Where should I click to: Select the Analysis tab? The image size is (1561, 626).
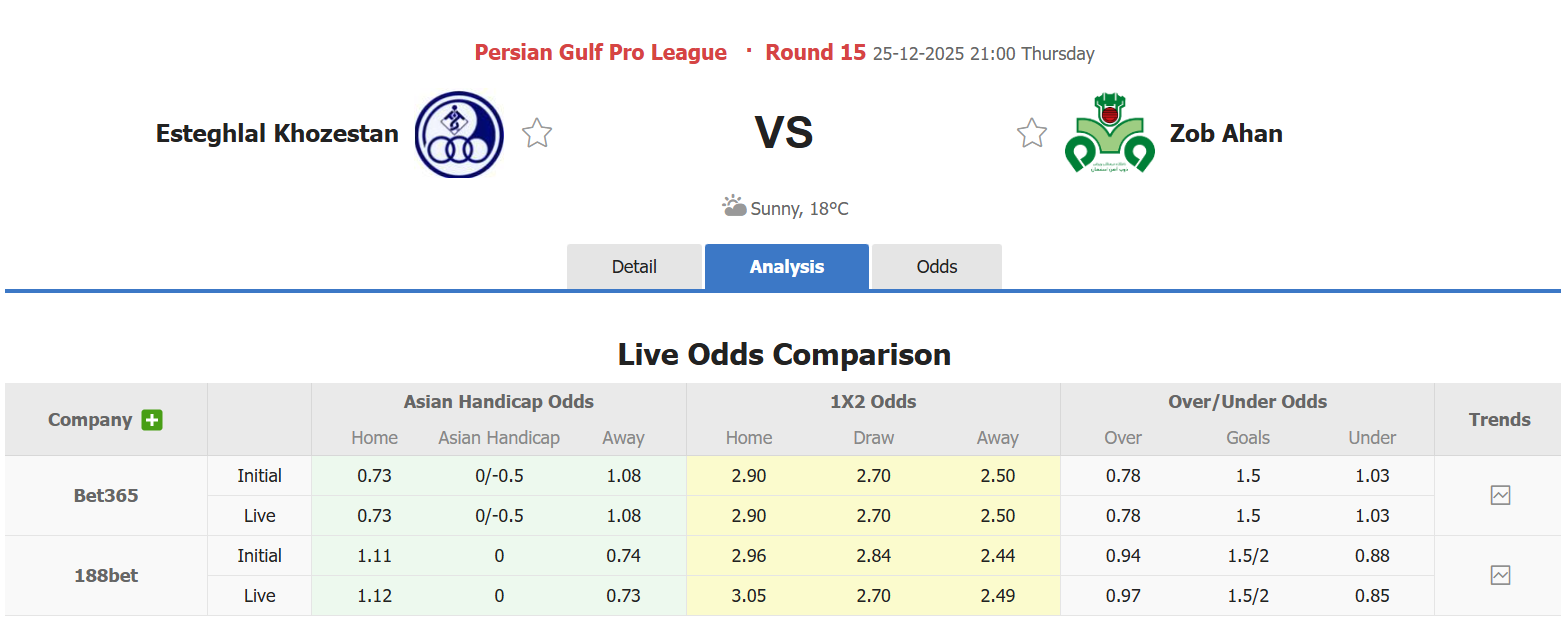click(787, 267)
